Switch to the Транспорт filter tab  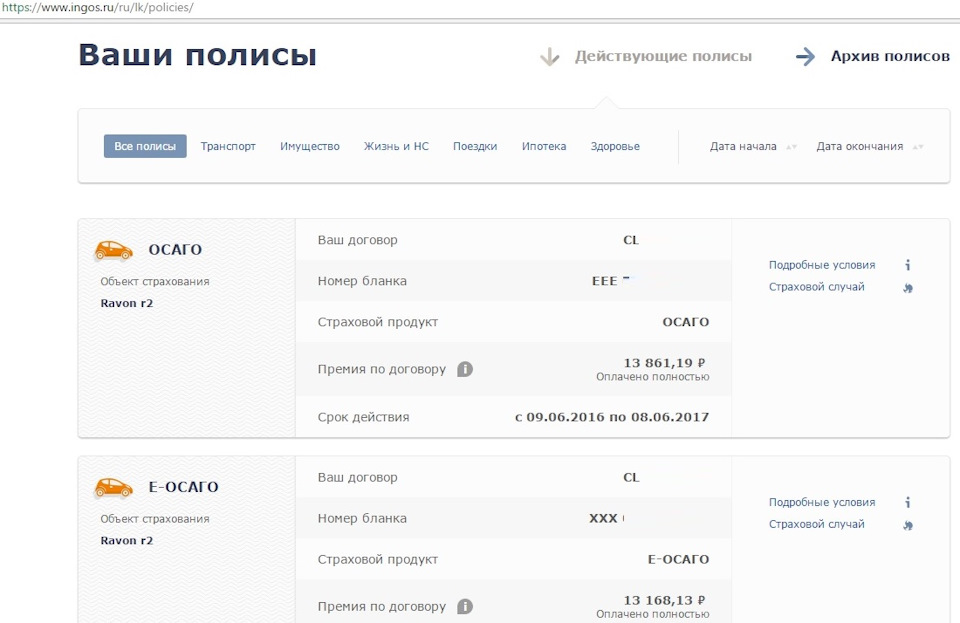228,146
